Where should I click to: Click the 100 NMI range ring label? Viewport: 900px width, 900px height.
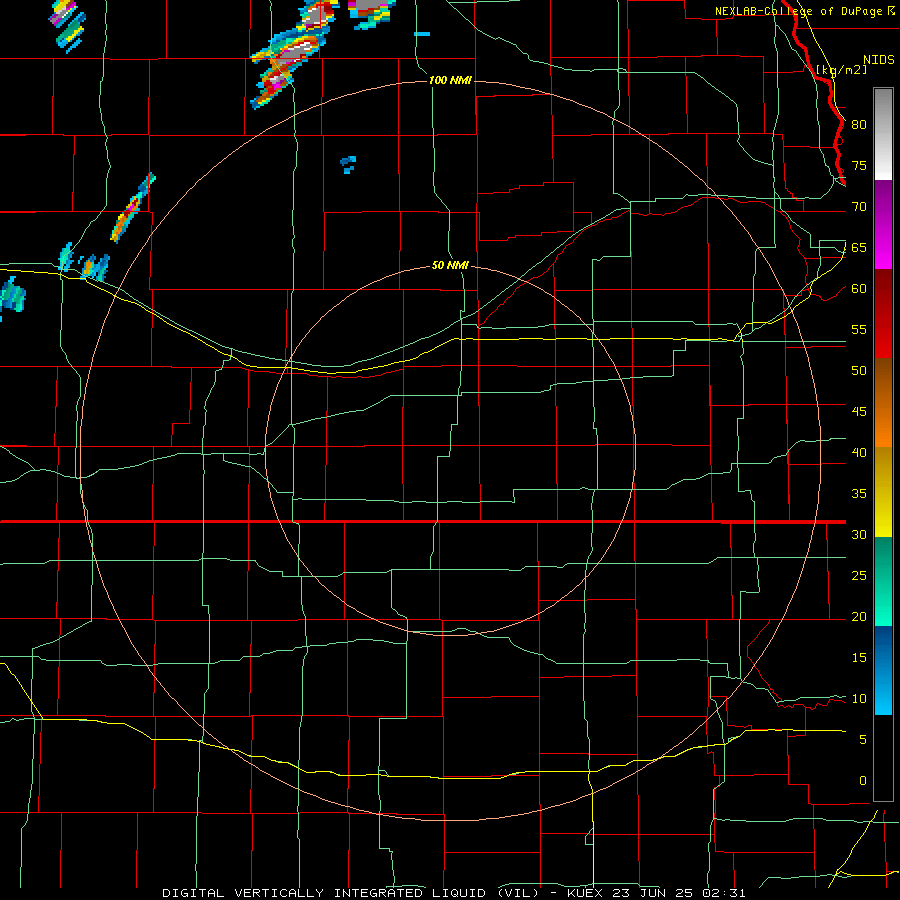(x=451, y=80)
